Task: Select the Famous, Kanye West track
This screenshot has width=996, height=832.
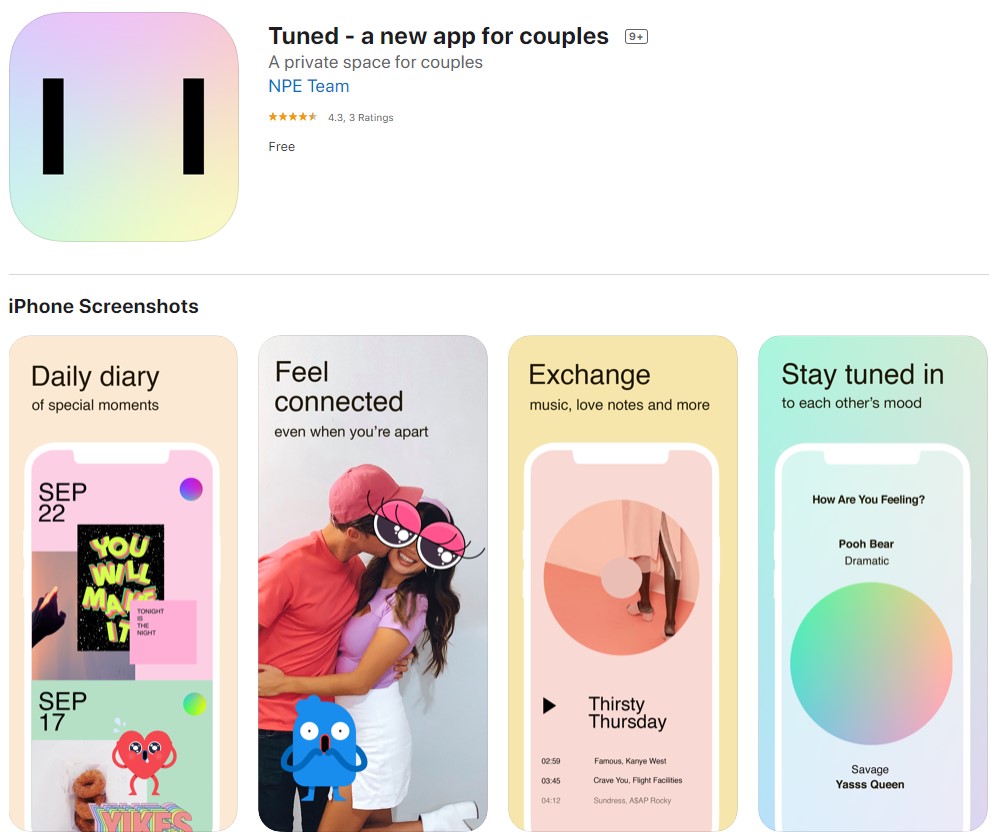Action: 604,761
